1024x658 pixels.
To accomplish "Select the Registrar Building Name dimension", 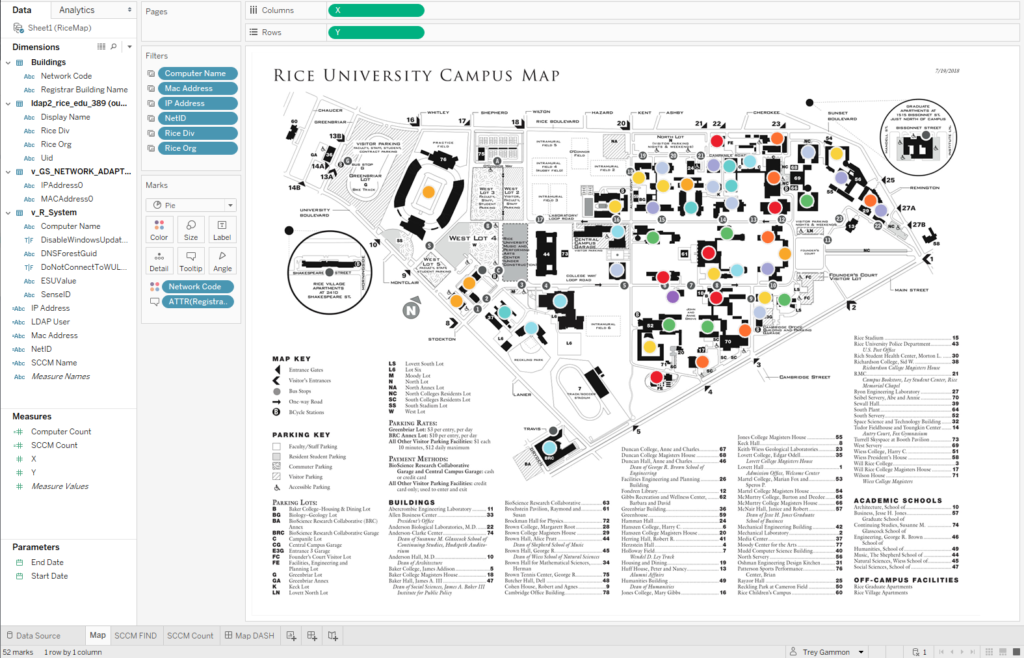I will [x=84, y=90].
